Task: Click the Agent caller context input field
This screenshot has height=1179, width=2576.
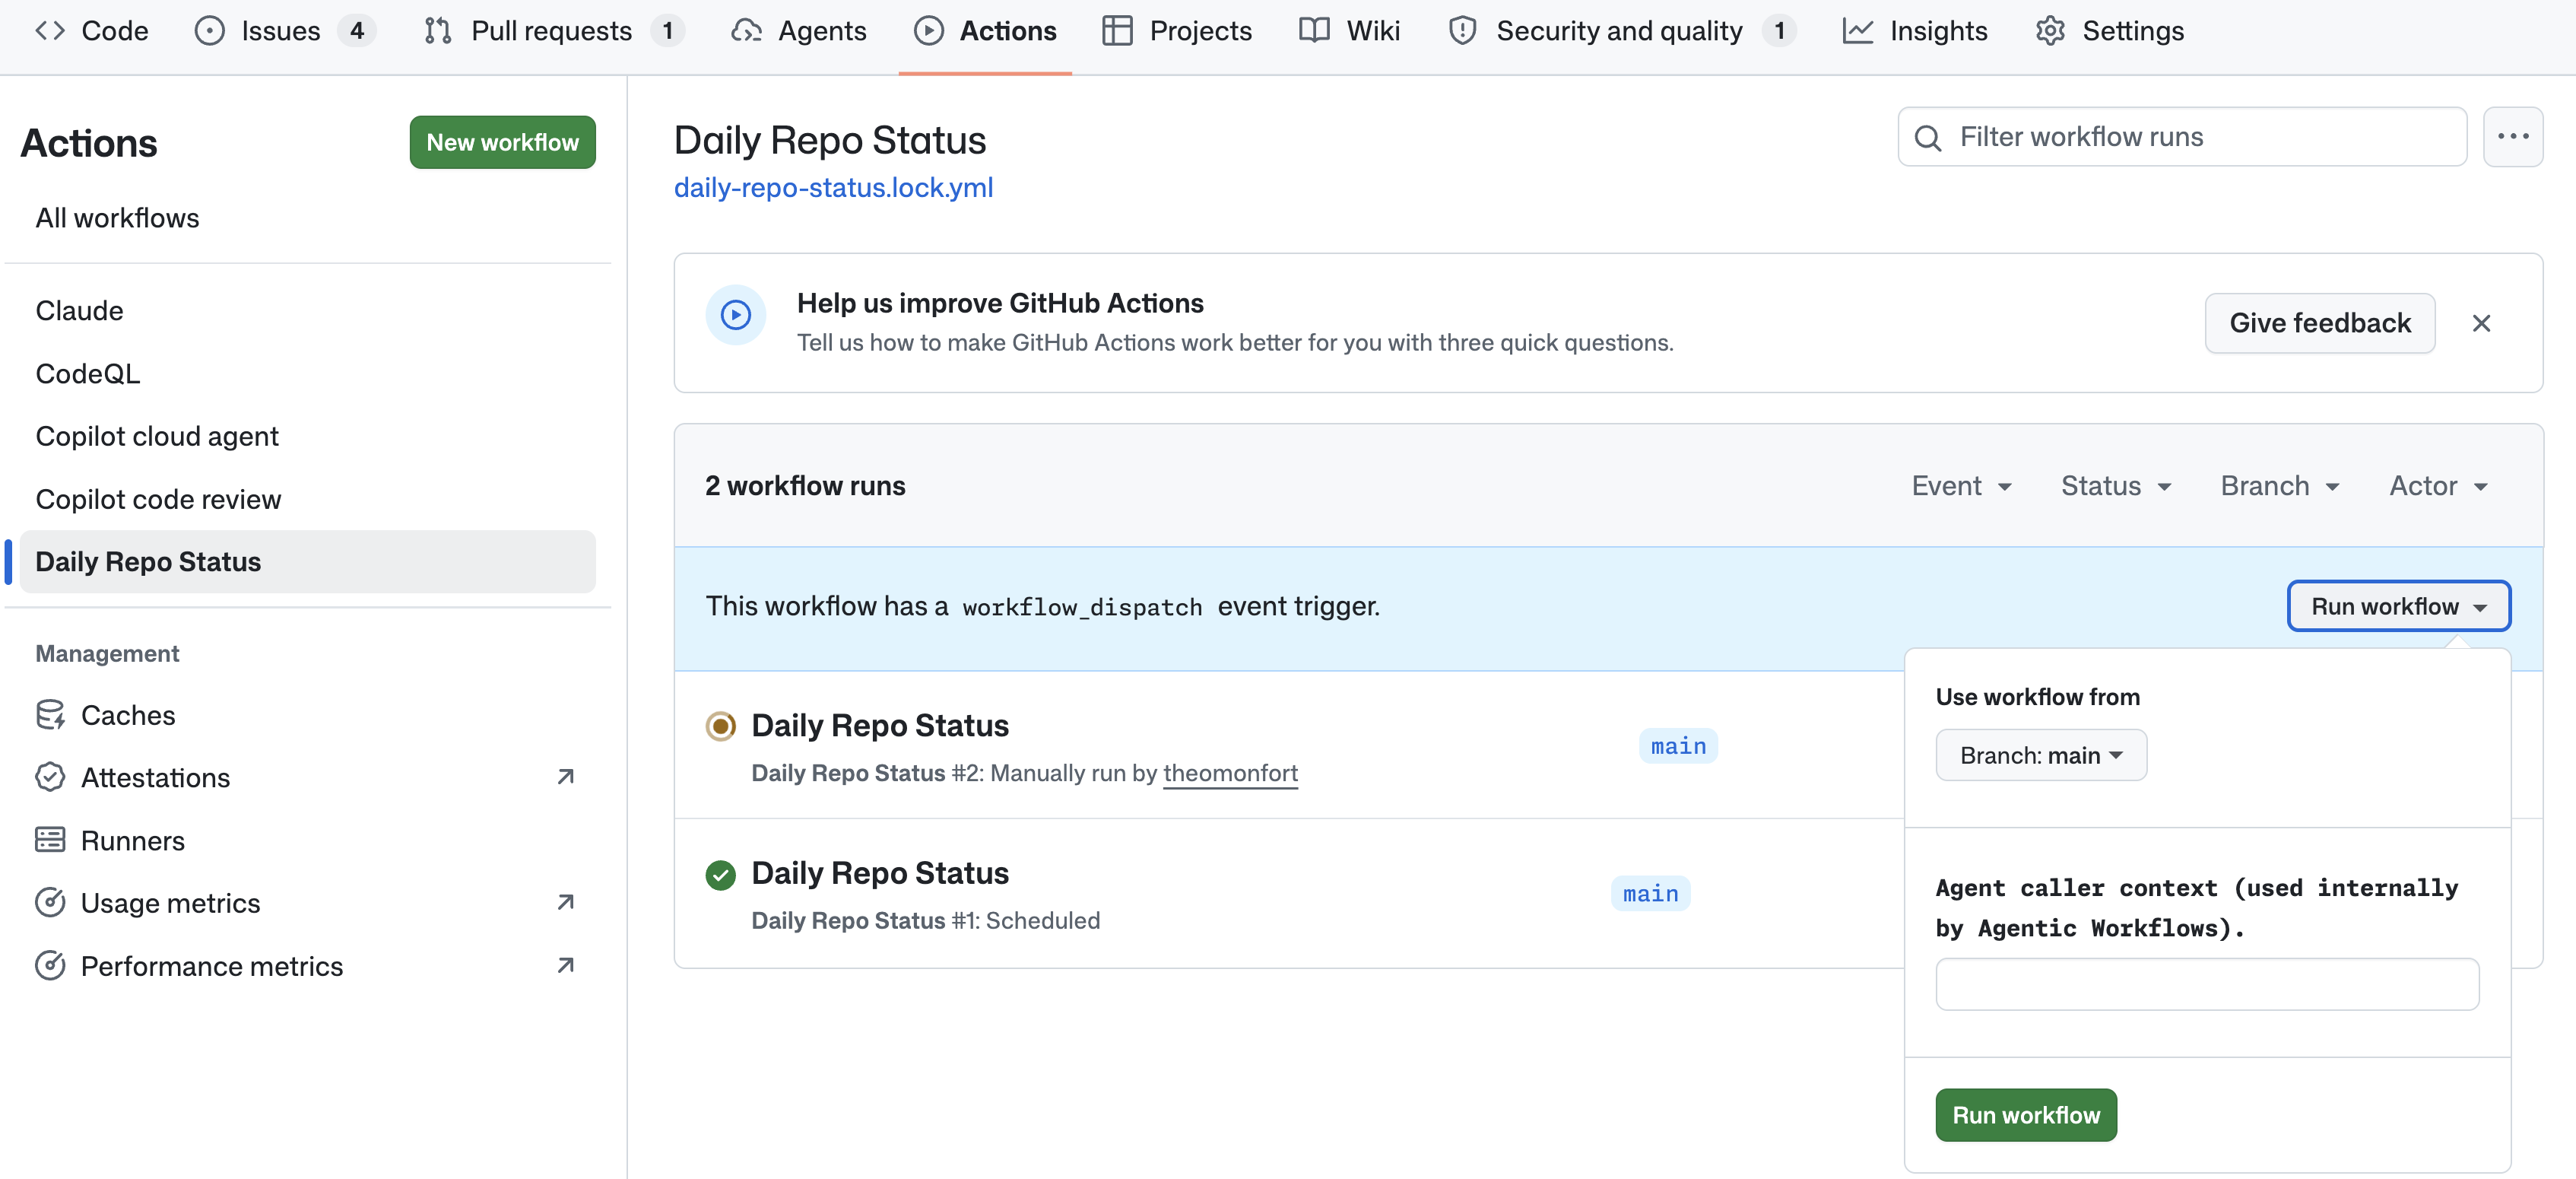Action: [x=2207, y=984]
